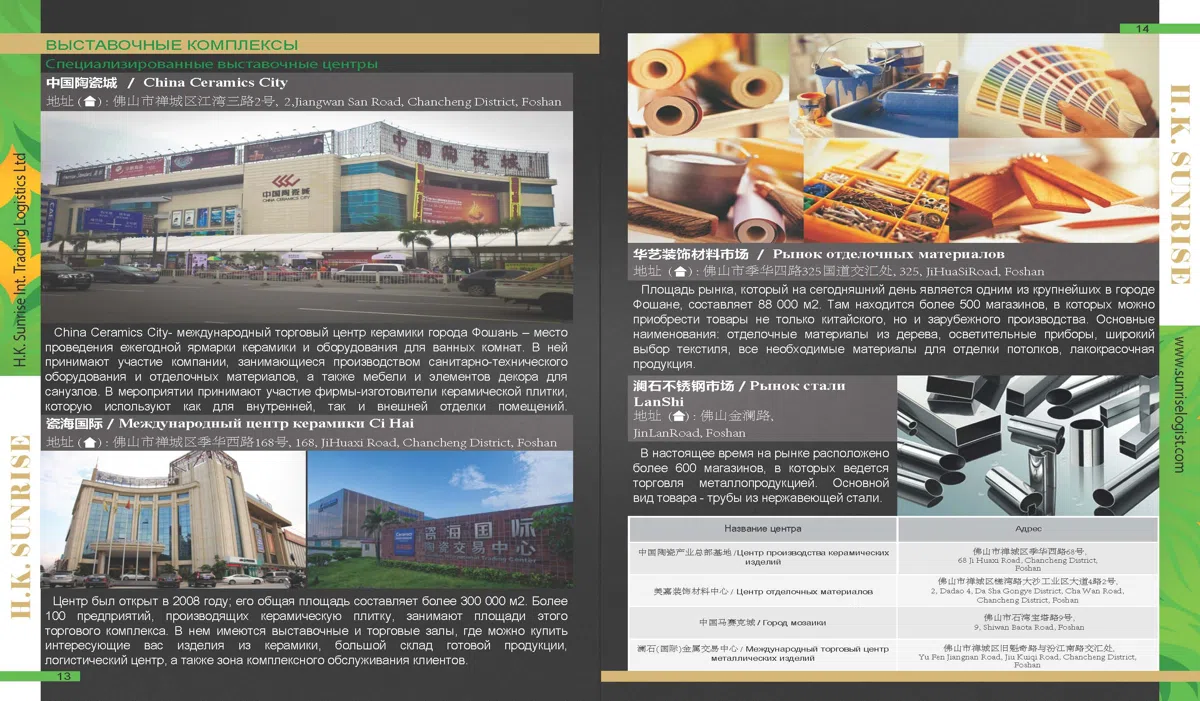Click the house icon beside 325 JiHuaSiRoad address
Image resolution: width=1200 pixels, height=701 pixels.
coord(680,271)
